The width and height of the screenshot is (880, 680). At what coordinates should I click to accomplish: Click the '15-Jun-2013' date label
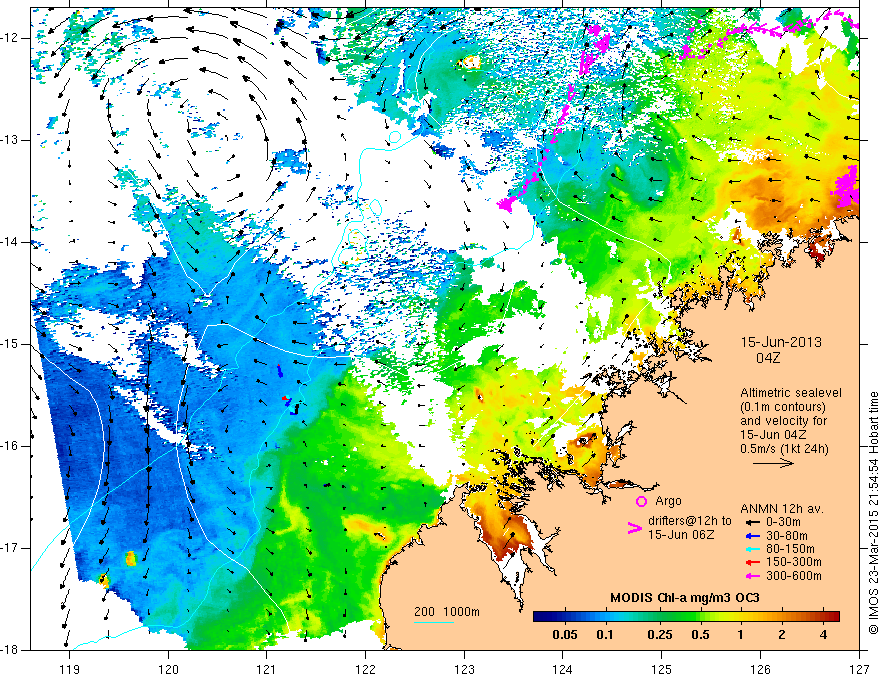(781, 342)
